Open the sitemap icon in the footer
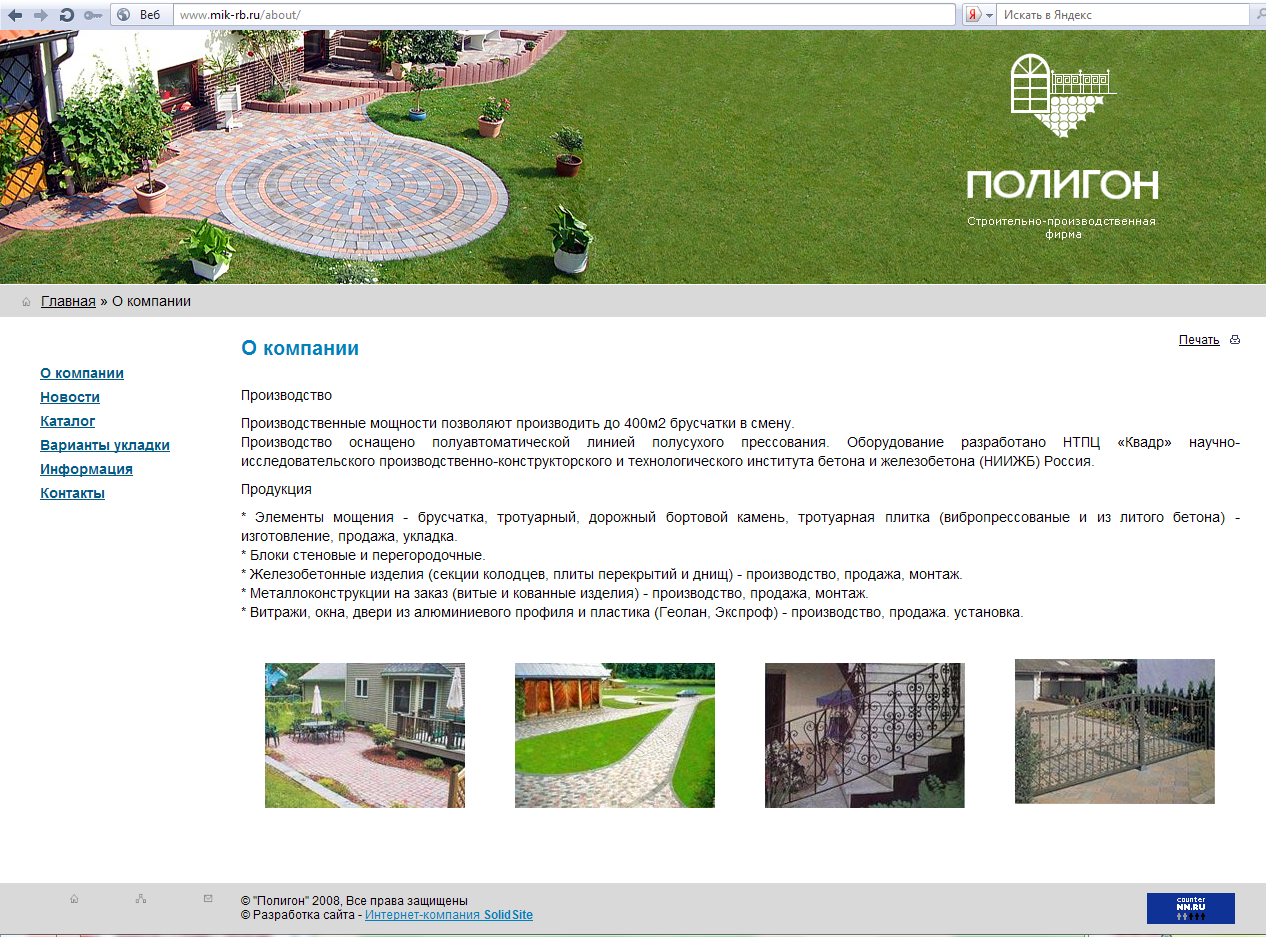The height and width of the screenshot is (937, 1266). pos(141,899)
